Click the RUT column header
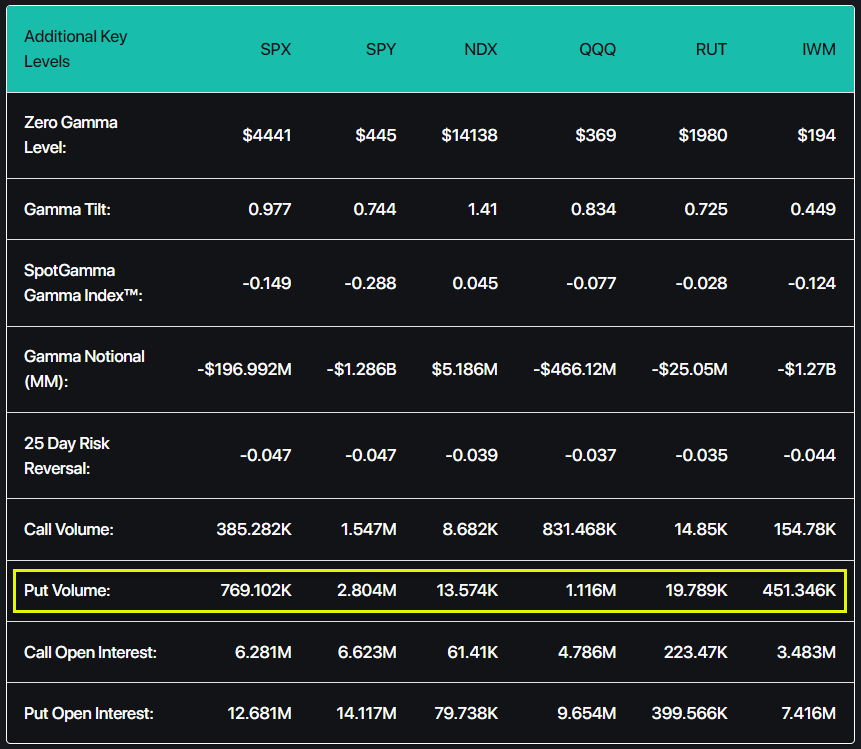861x749 pixels. [x=711, y=49]
